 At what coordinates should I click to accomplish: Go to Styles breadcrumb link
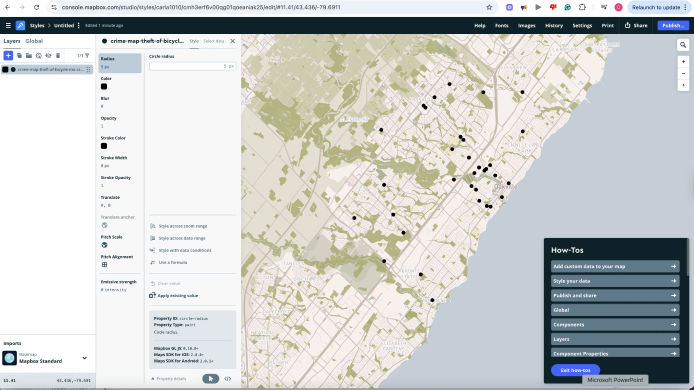pyautogui.click(x=37, y=25)
